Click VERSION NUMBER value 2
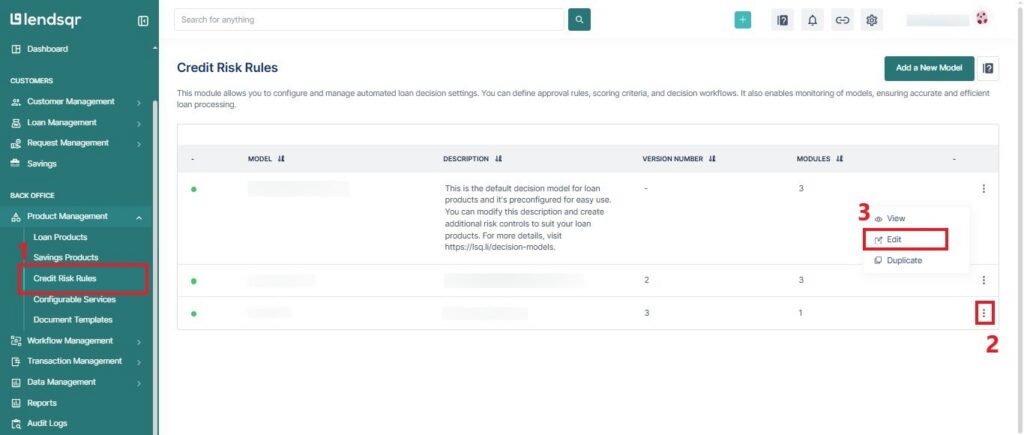 click(x=647, y=280)
